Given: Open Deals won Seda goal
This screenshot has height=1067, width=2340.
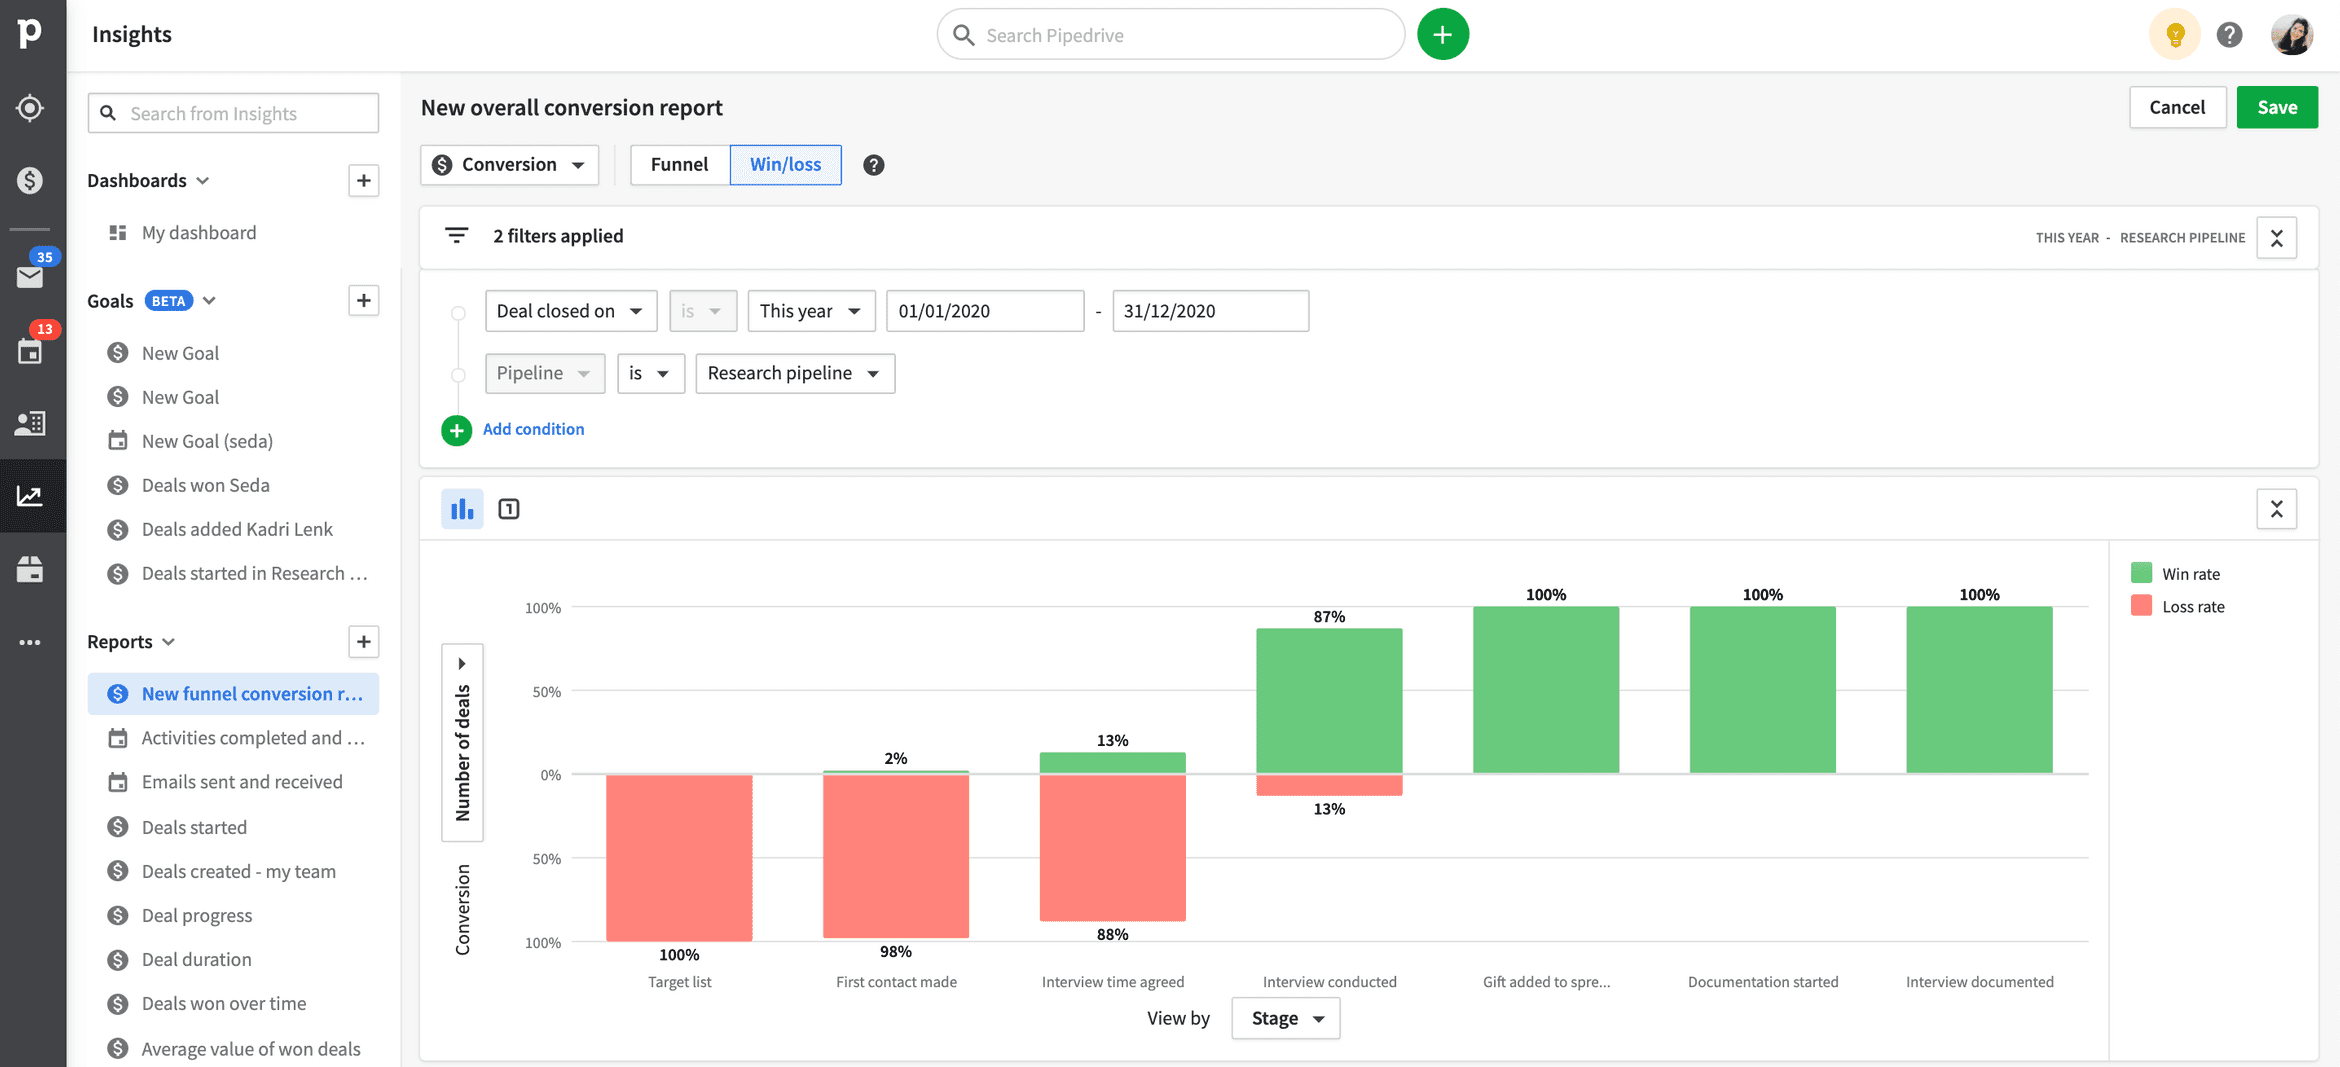Looking at the screenshot, I should (x=205, y=485).
